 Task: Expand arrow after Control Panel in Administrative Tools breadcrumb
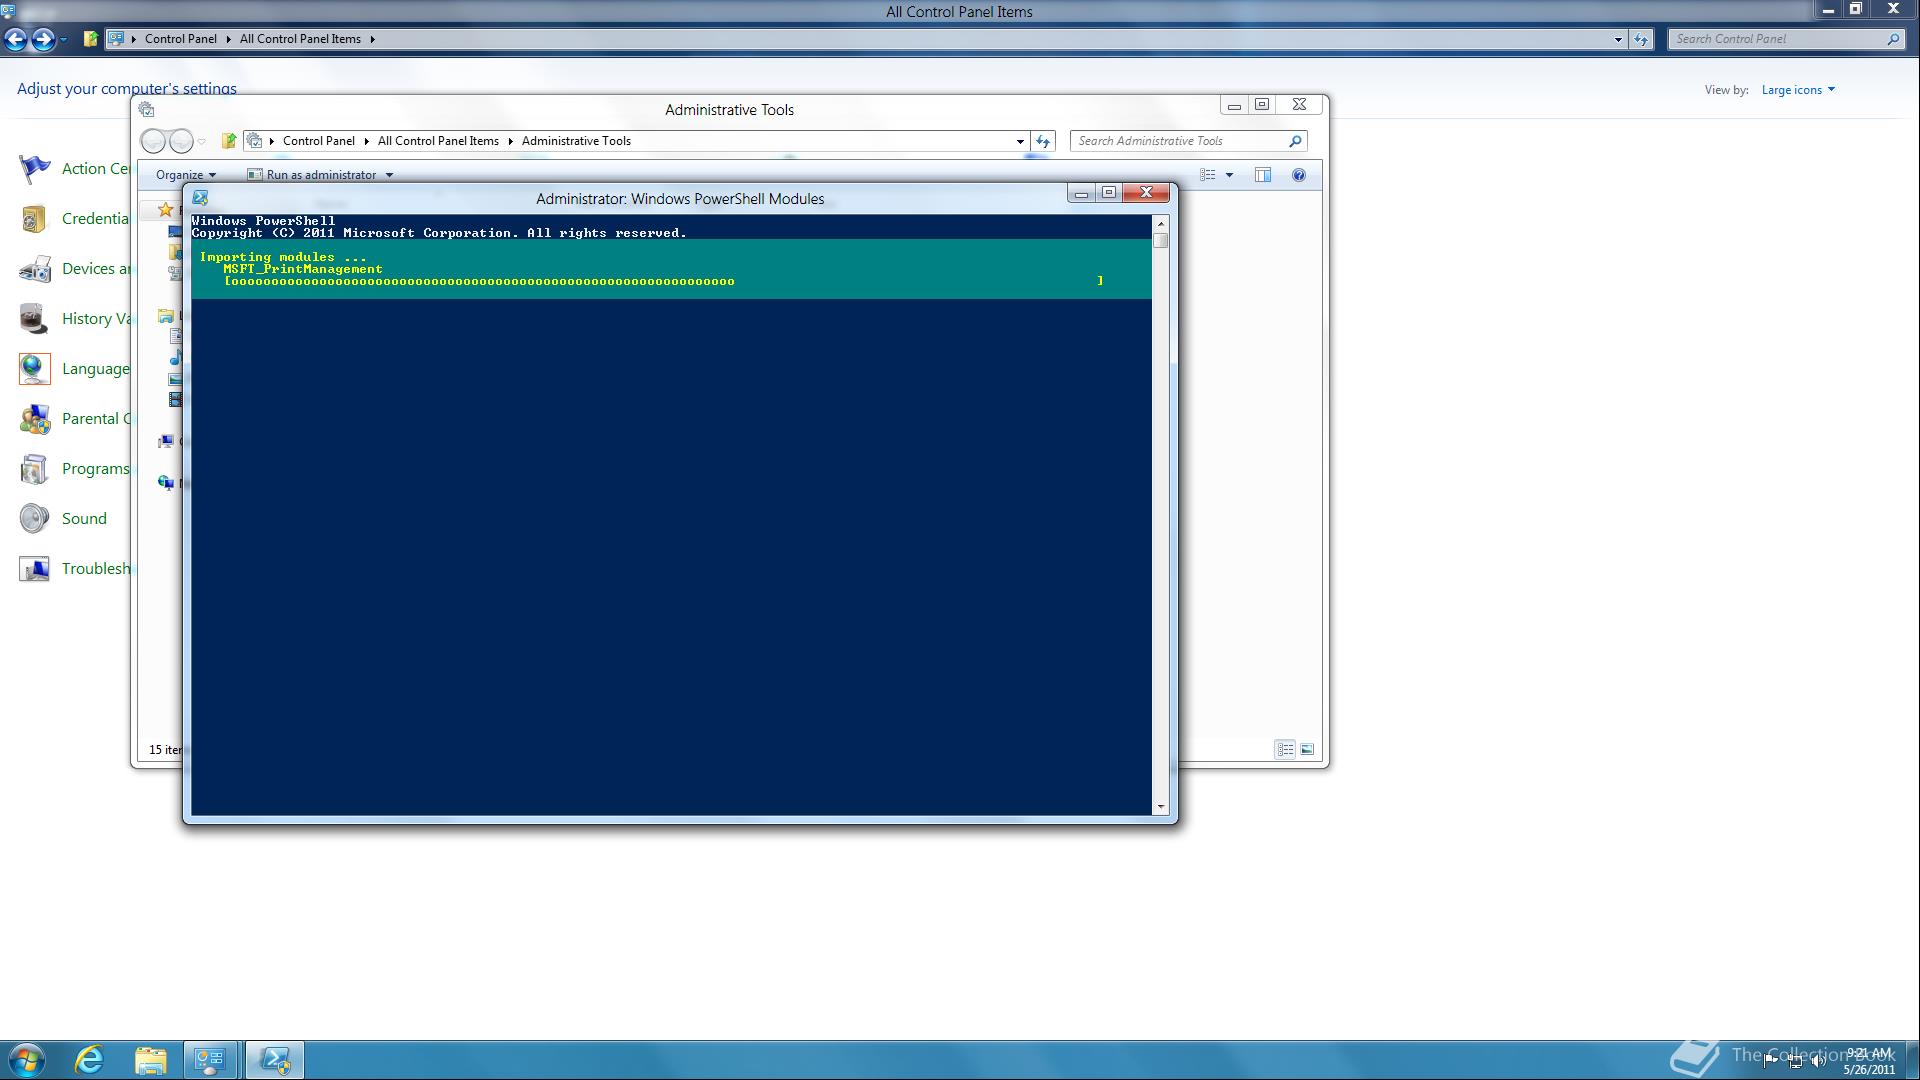click(x=366, y=141)
